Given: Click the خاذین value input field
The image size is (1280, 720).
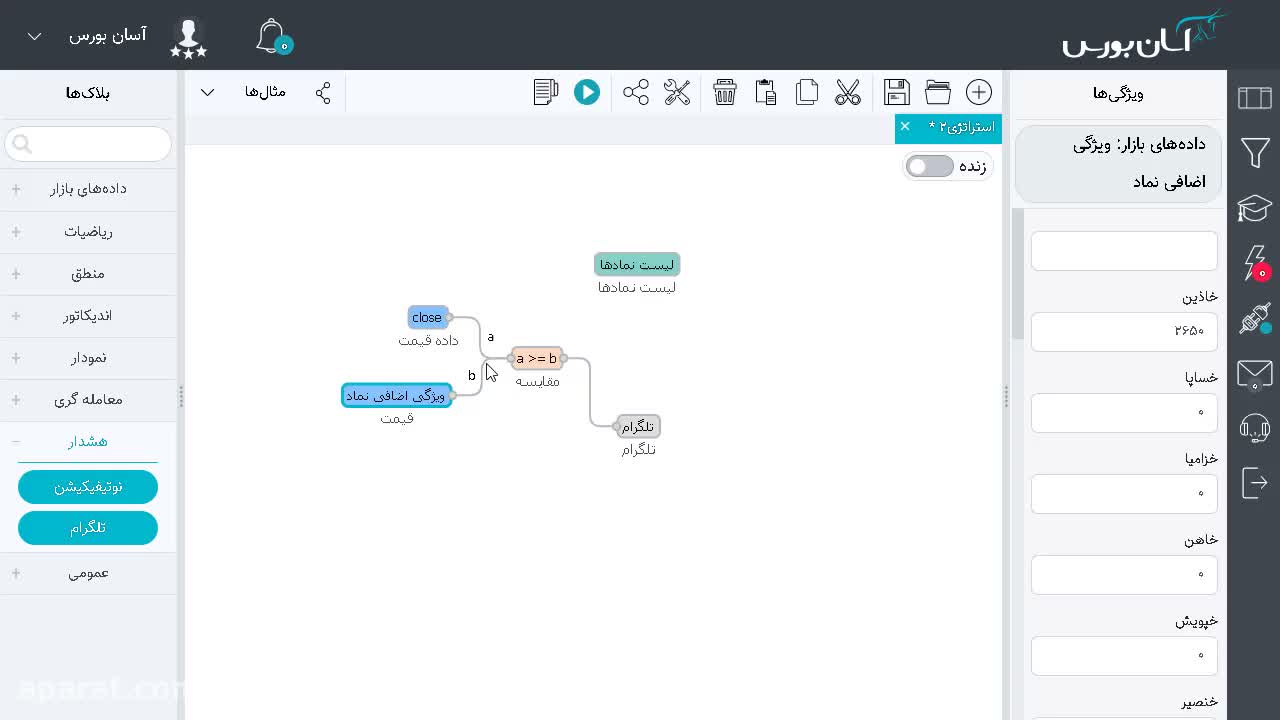Looking at the screenshot, I should click(x=1124, y=331).
